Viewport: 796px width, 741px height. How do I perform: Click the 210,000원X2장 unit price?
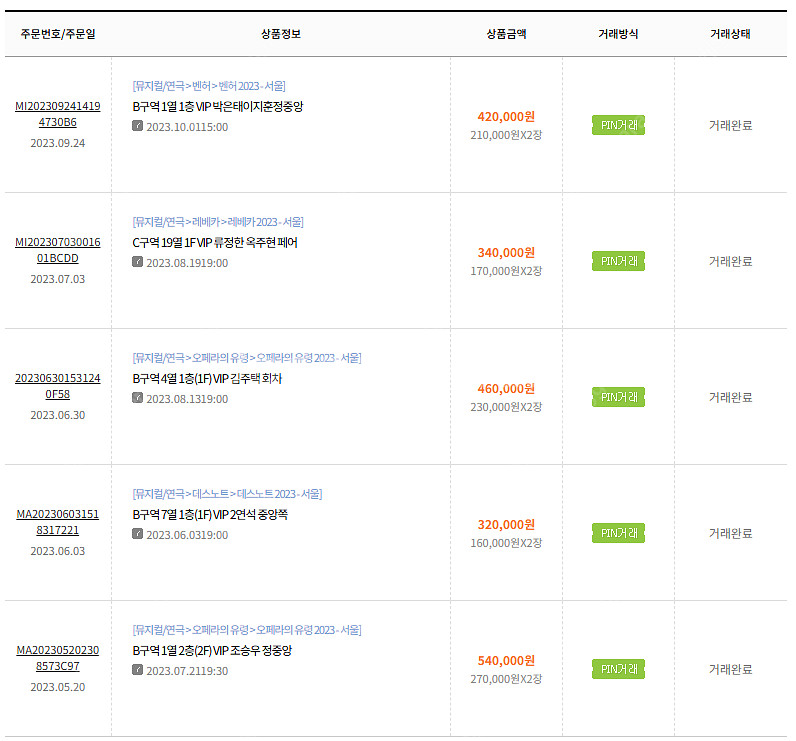pyautogui.click(x=506, y=135)
